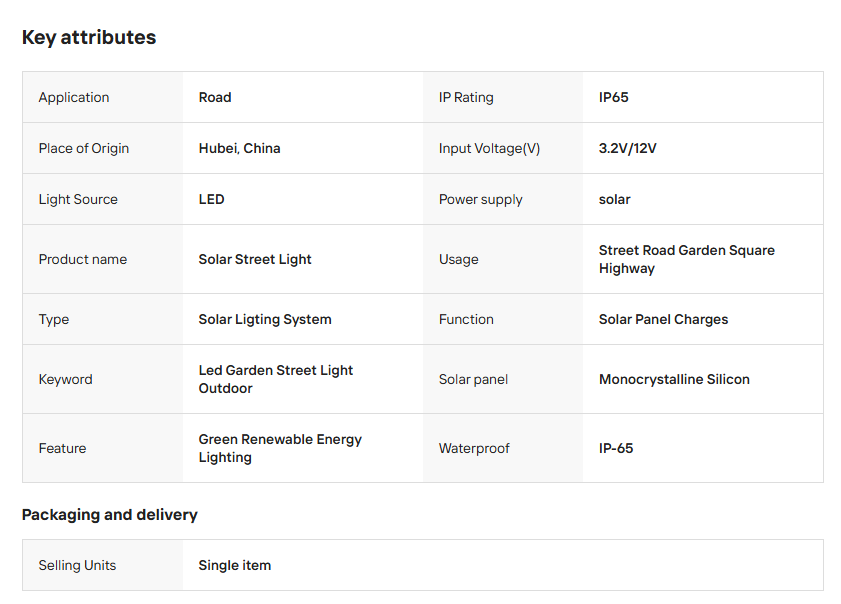The height and width of the screenshot is (604, 841).
Task: Click the Key attributes heading
Action: [89, 38]
